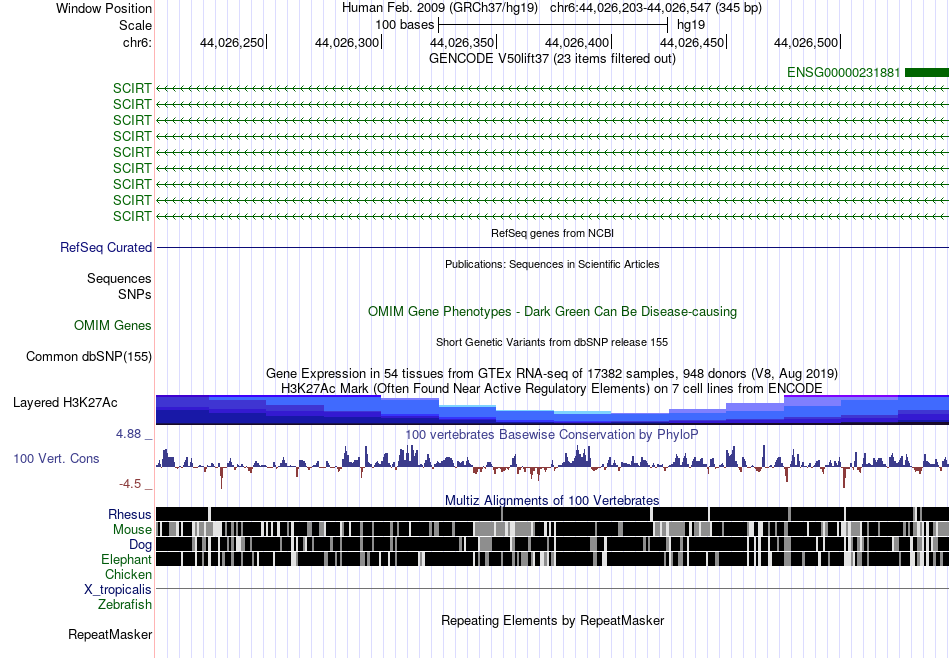
Task: Click the Zebrafish species label
Action: (x=125, y=604)
